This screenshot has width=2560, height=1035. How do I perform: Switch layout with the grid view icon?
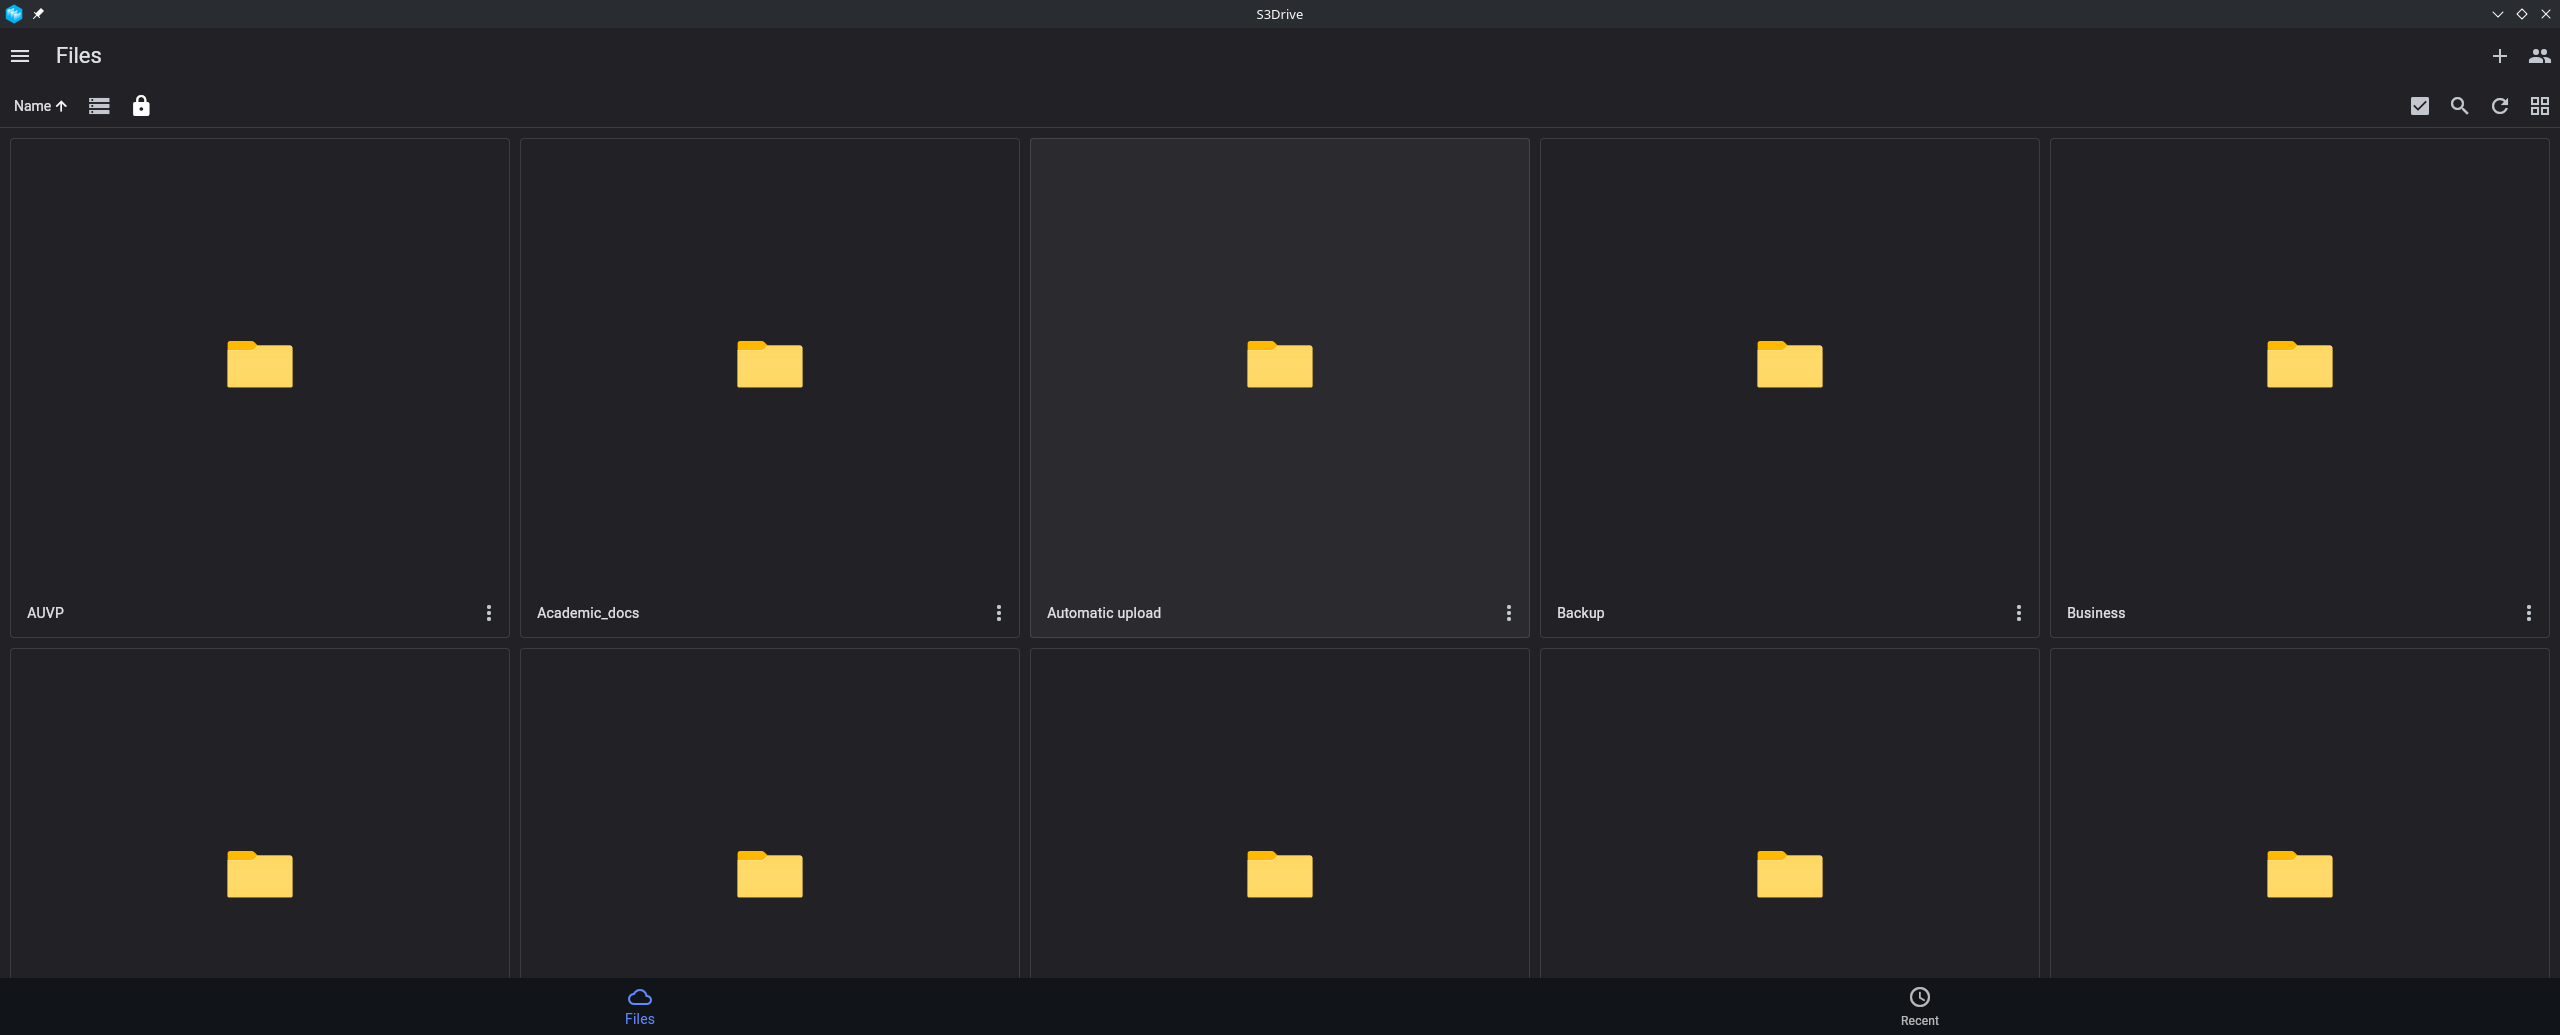pos(2539,106)
